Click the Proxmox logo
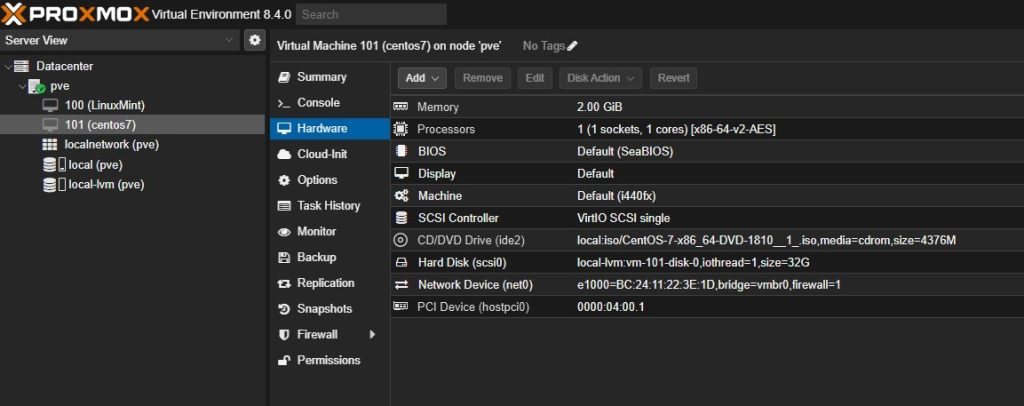This screenshot has height=406, width=1024. [x=76, y=13]
